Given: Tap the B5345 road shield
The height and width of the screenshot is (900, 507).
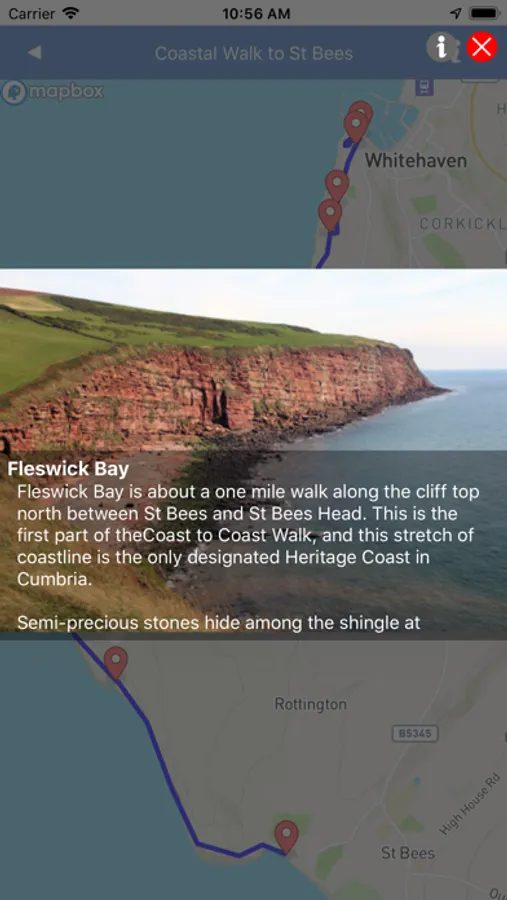Looking at the screenshot, I should tap(415, 734).
